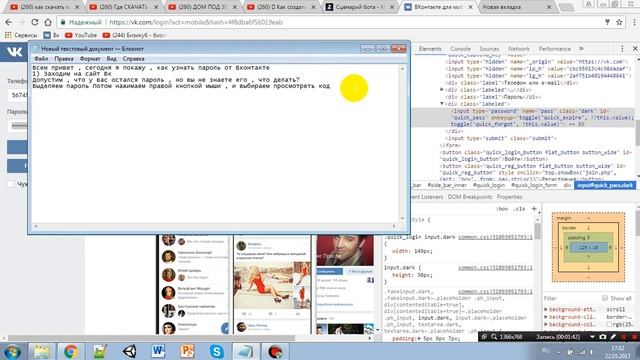Expand the collapsed div class="labeled" node
The width and height of the screenshot is (640, 360).
pos(442,89)
